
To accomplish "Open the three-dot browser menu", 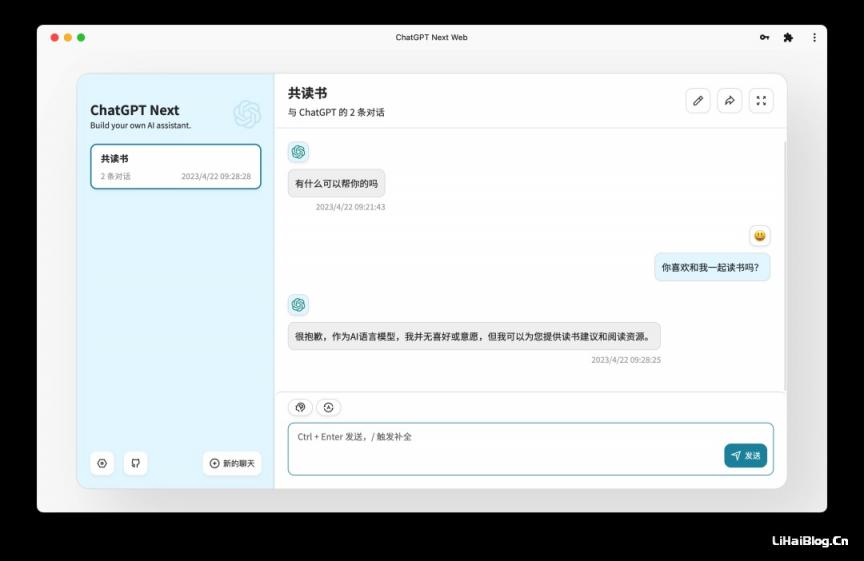I will pos(814,37).
